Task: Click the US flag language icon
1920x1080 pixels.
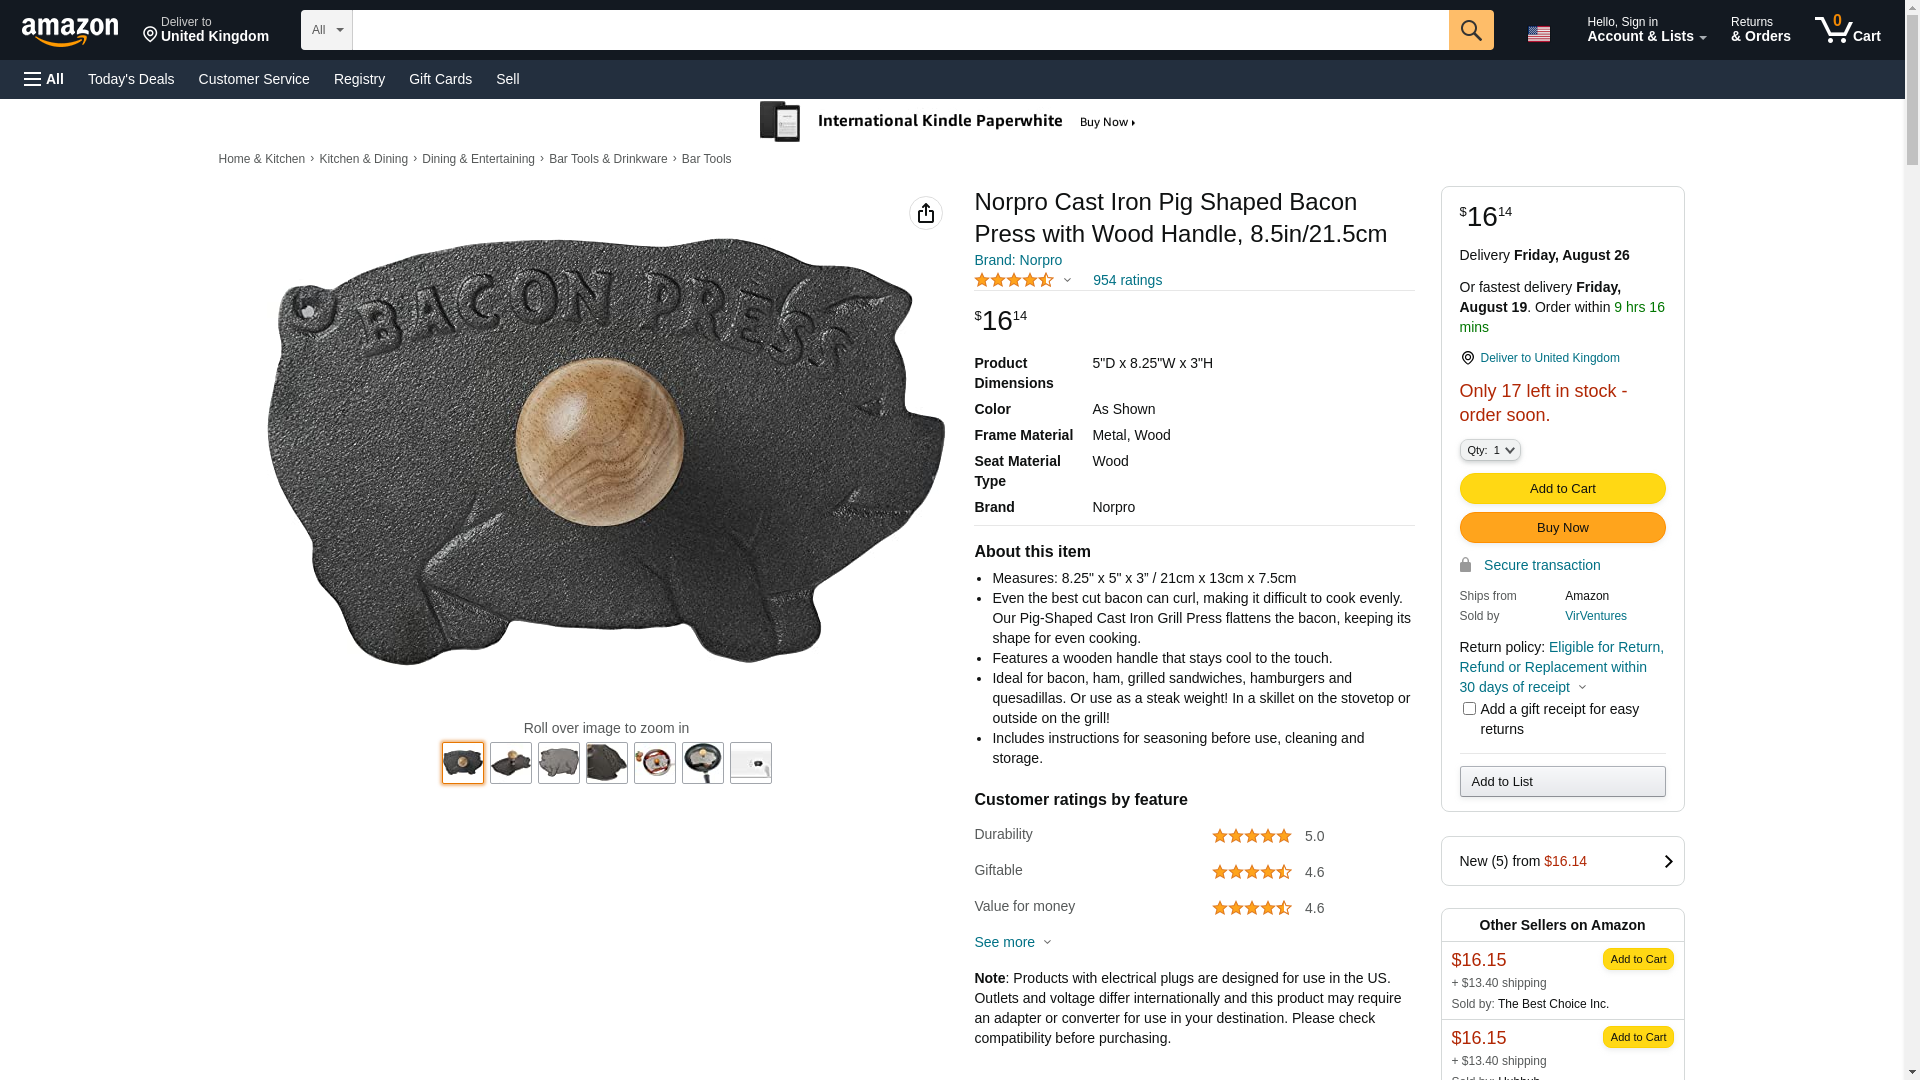Action: tap(1538, 34)
